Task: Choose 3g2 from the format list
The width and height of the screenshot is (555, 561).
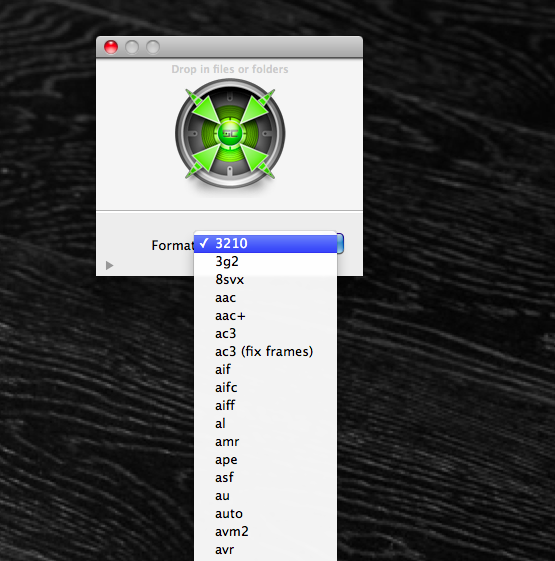Action: click(265, 262)
